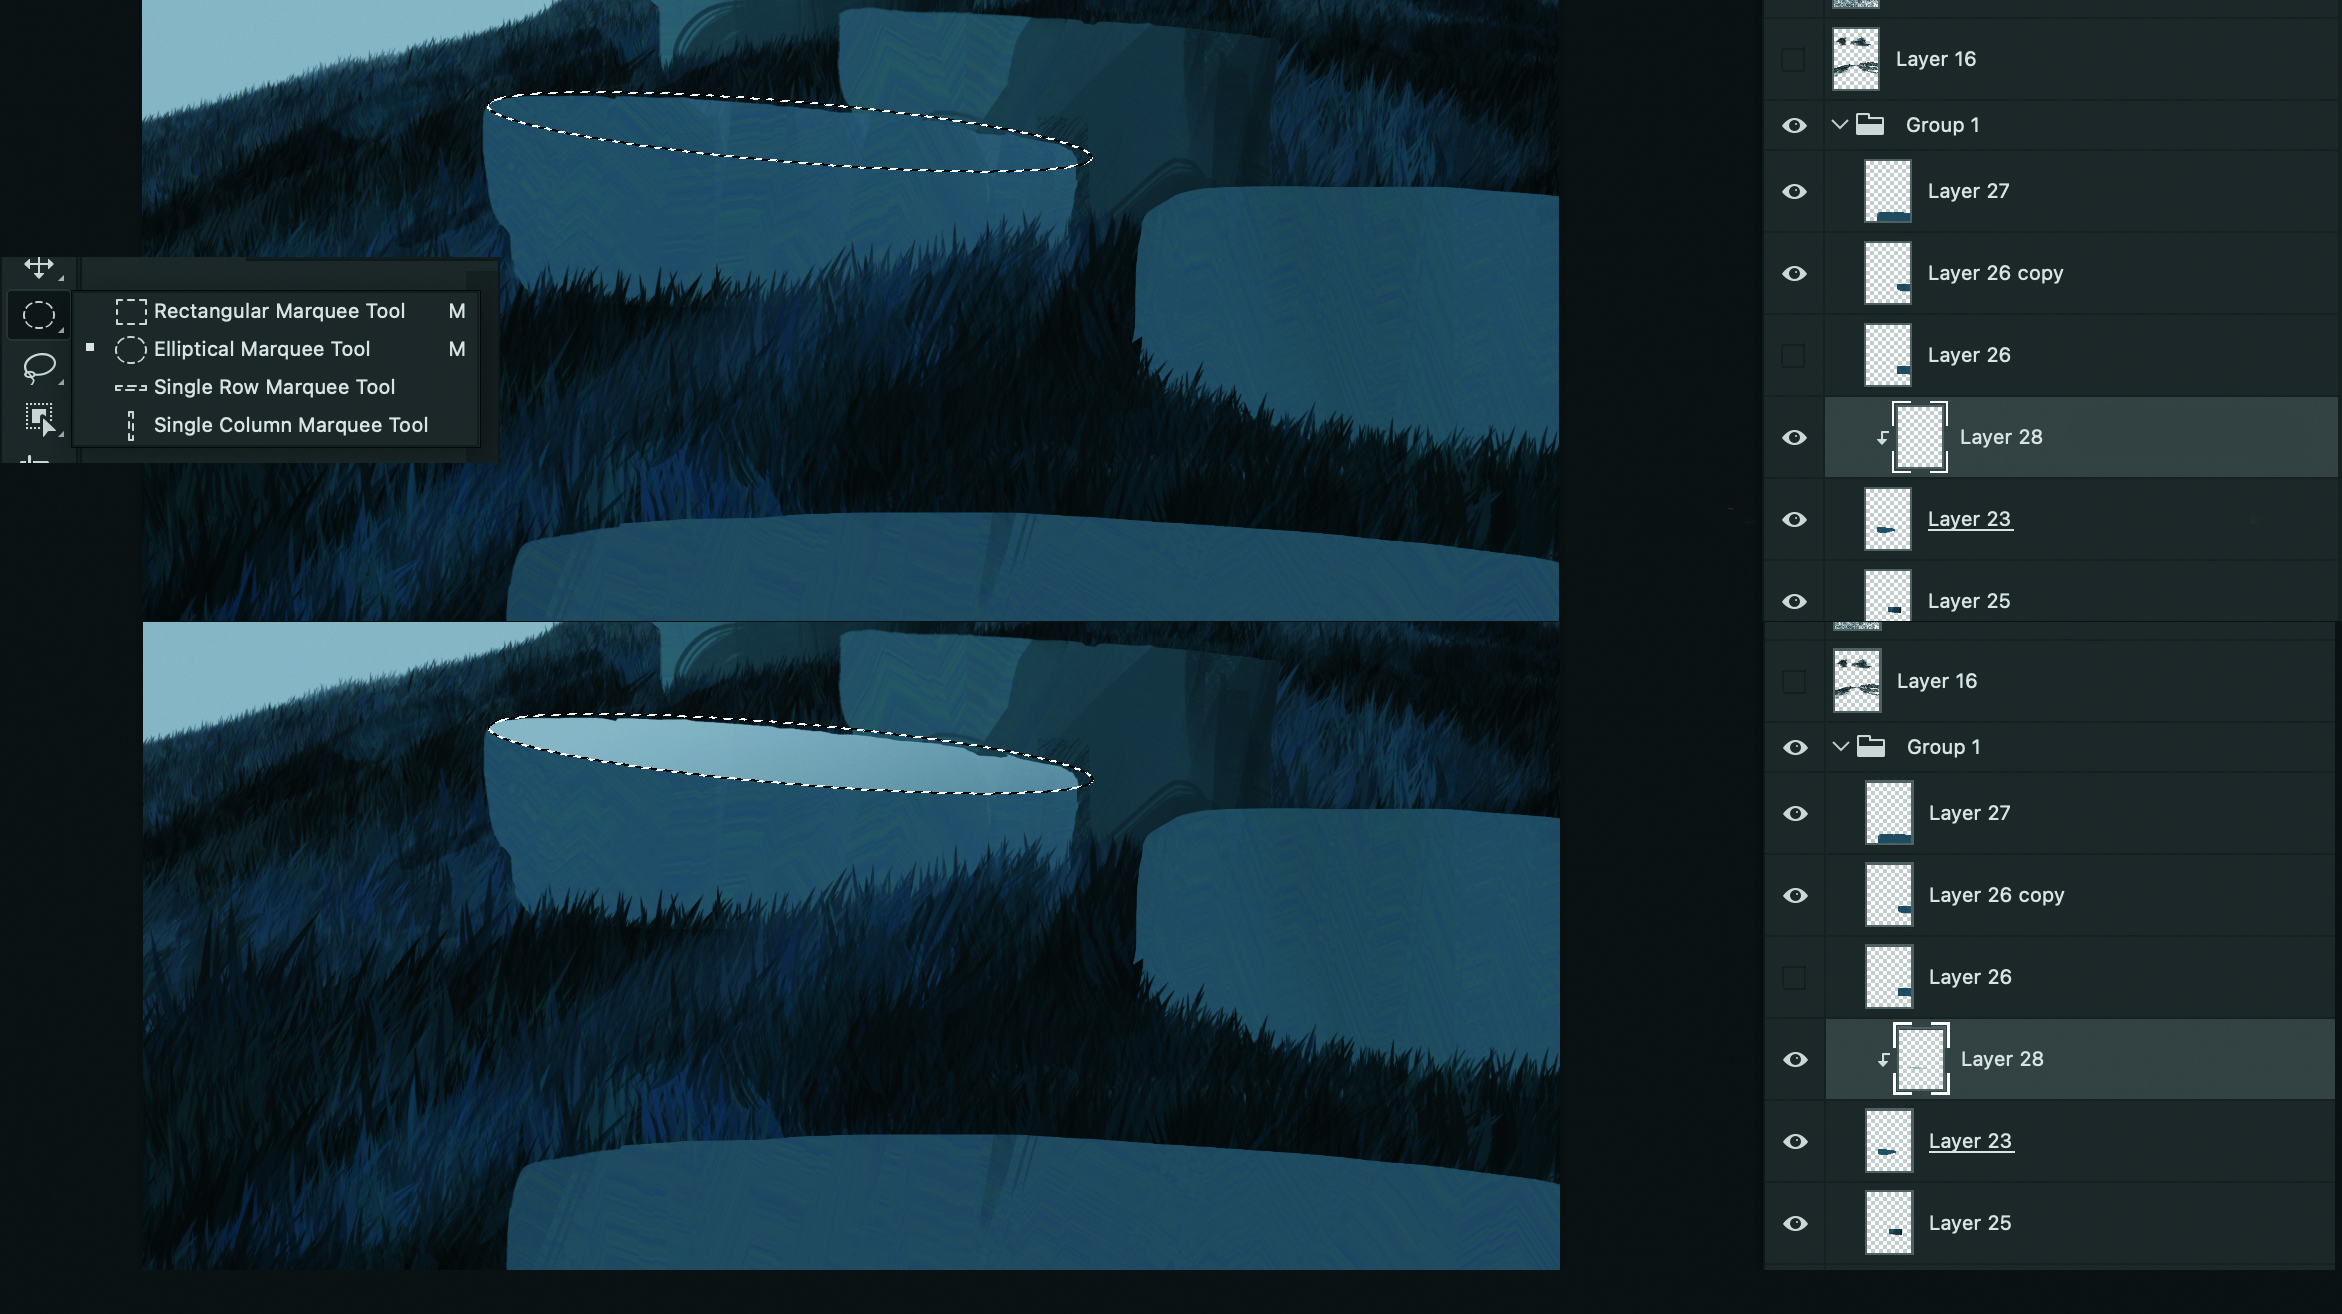Click Layer 27 thumbnail in lower panel
2342x1314 pixels.
(1889, 813)
